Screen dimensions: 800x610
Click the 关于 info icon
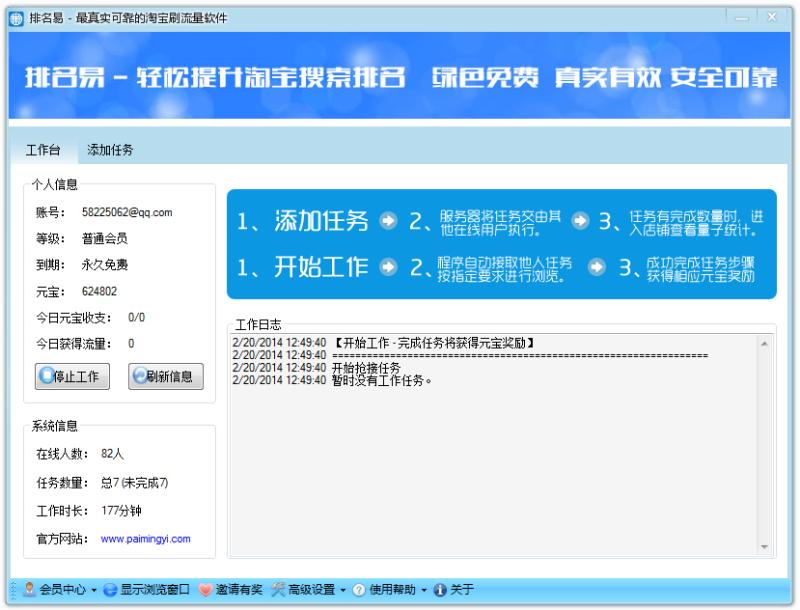pyautogui.click(x=439, y=590)
